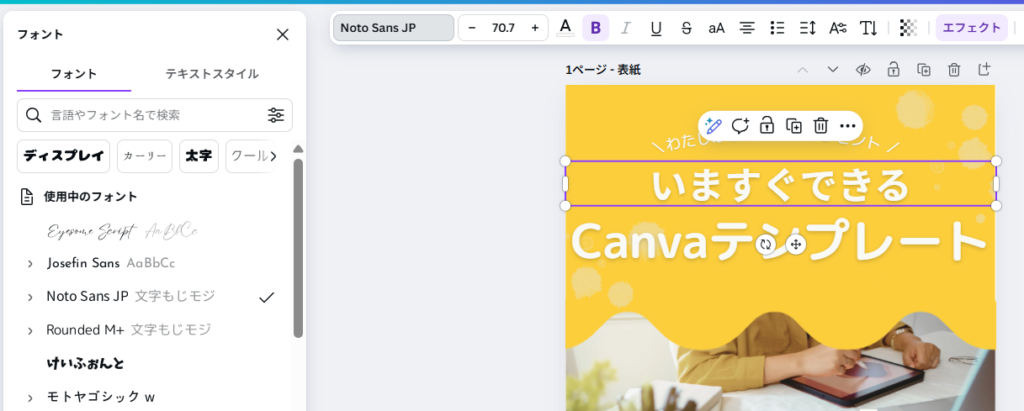Add comment from floating toolbar
The image size is (1024, 411).
(740, 125)
